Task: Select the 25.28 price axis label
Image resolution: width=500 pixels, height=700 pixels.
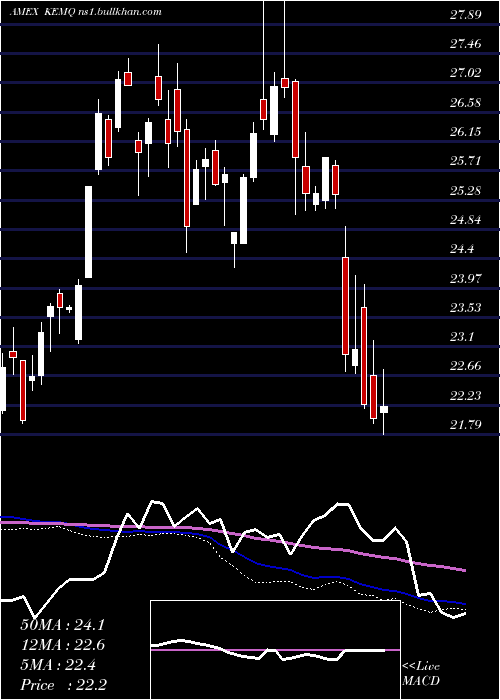Action: [466, 191]
